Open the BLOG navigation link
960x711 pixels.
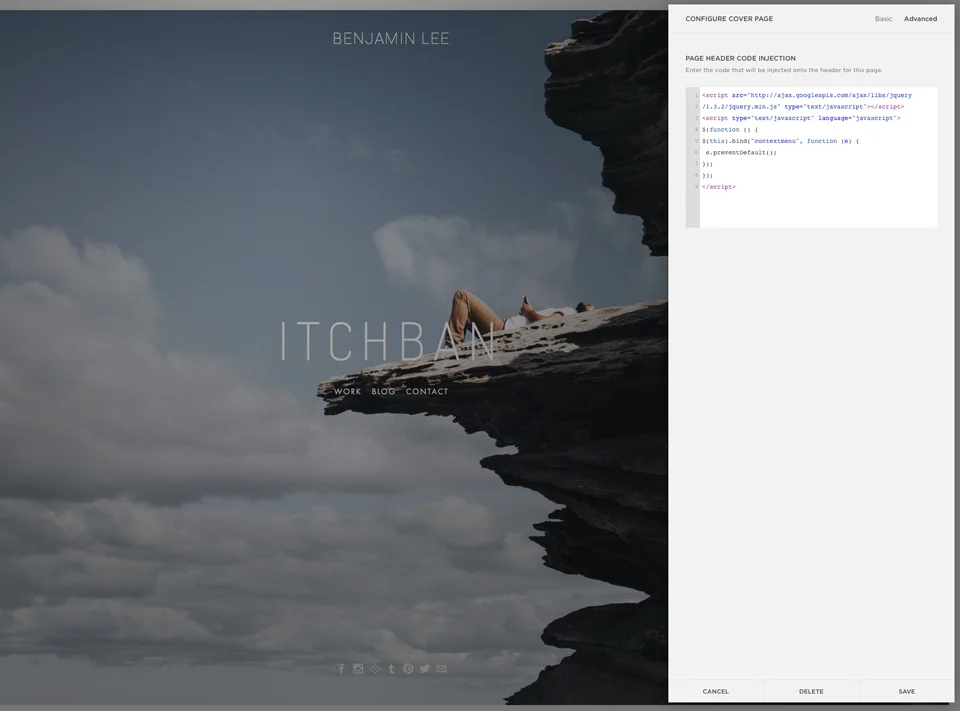point(383,391)
